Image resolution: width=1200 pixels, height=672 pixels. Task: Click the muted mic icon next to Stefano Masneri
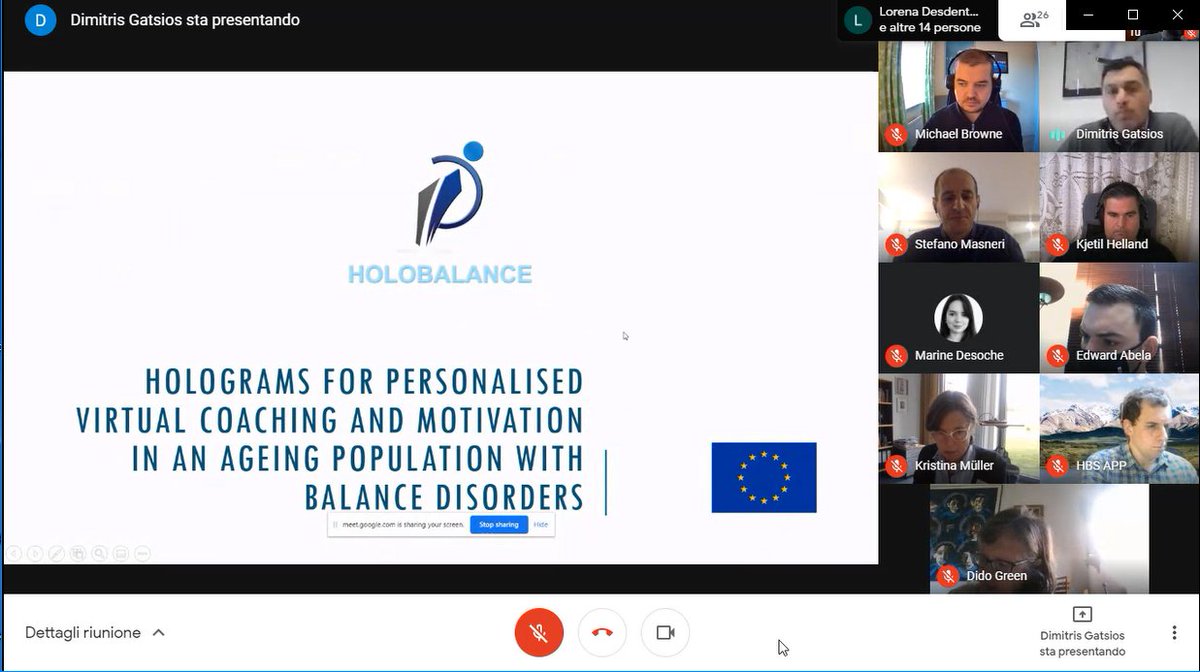coord(897,244)
